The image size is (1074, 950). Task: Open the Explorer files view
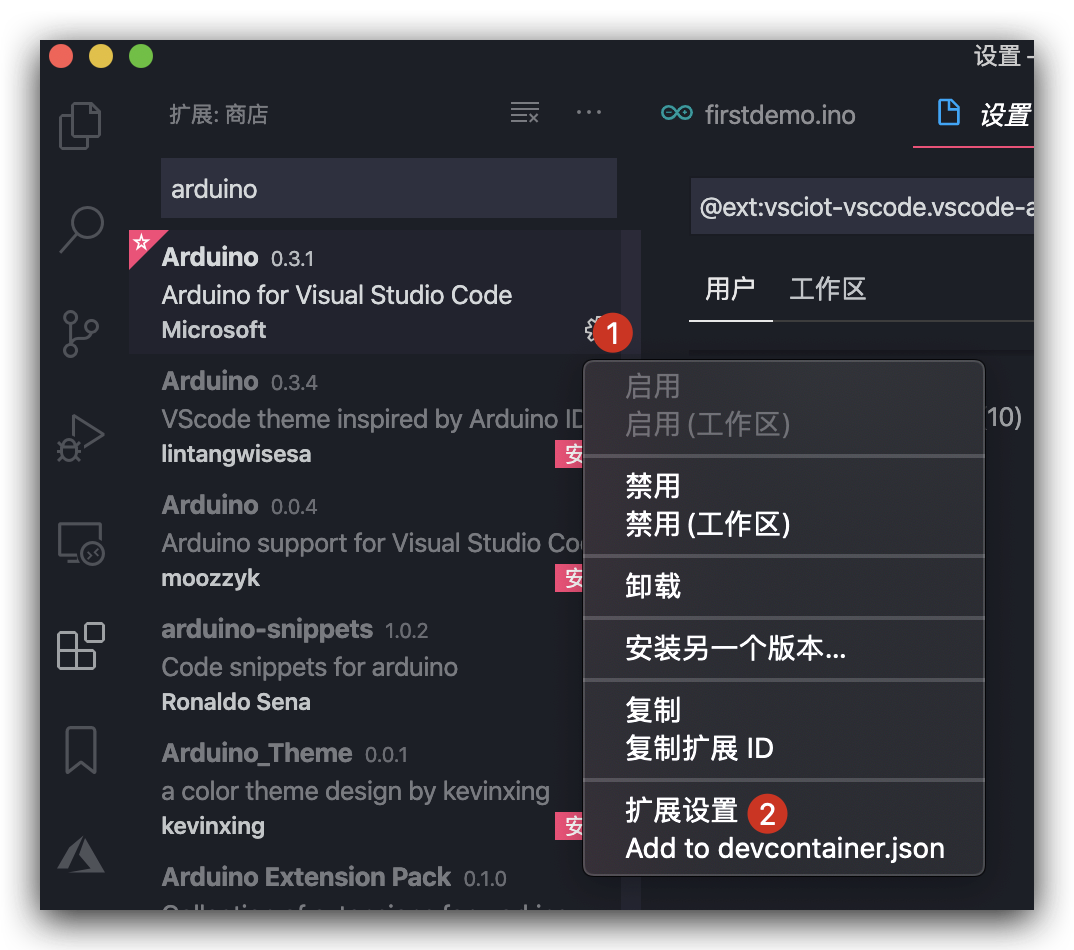point(80,125)
